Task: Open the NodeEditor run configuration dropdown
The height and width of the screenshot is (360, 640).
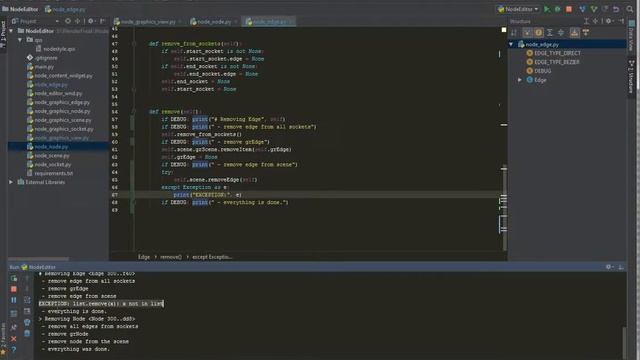Action: [519, 9]
